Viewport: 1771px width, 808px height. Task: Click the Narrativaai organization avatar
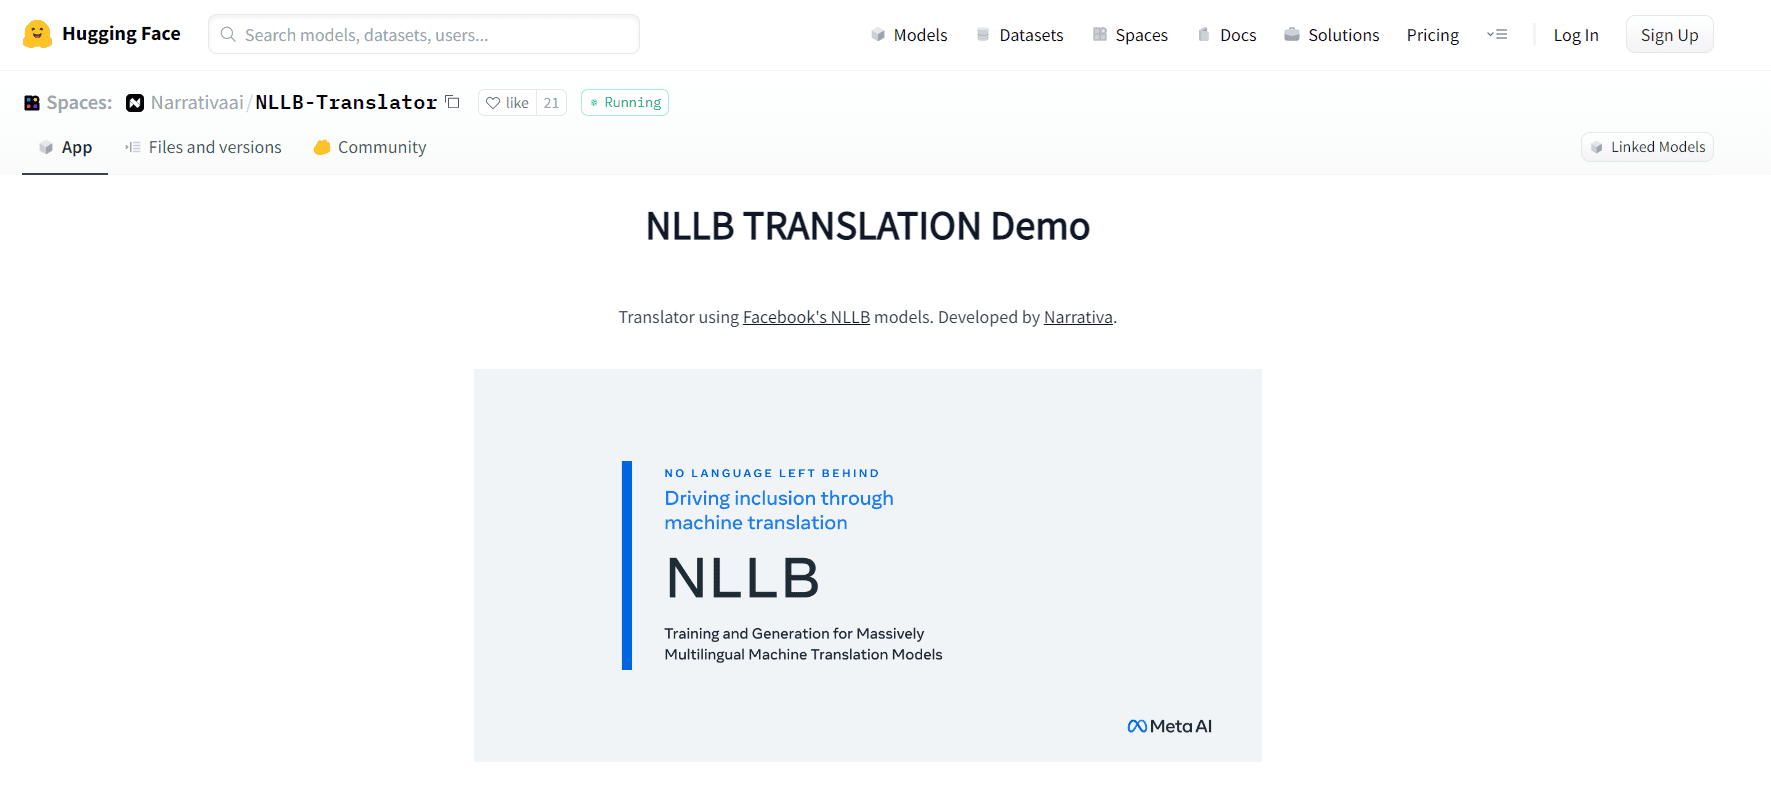point(135,103)
